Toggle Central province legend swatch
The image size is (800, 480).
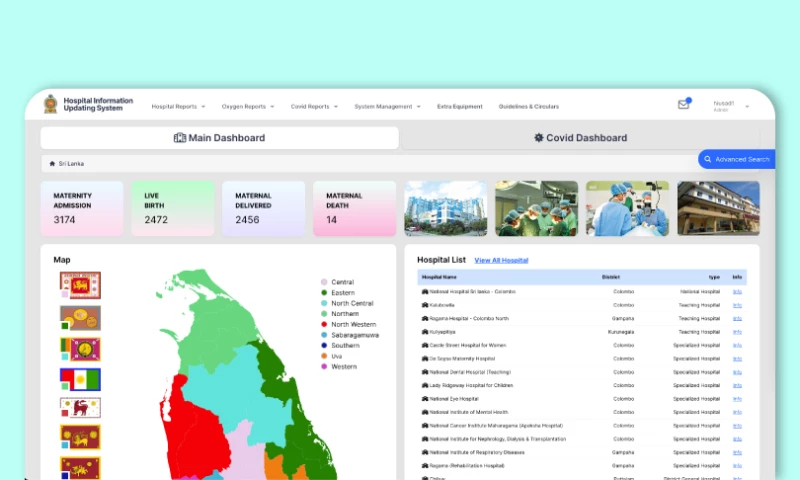(324, 282)
